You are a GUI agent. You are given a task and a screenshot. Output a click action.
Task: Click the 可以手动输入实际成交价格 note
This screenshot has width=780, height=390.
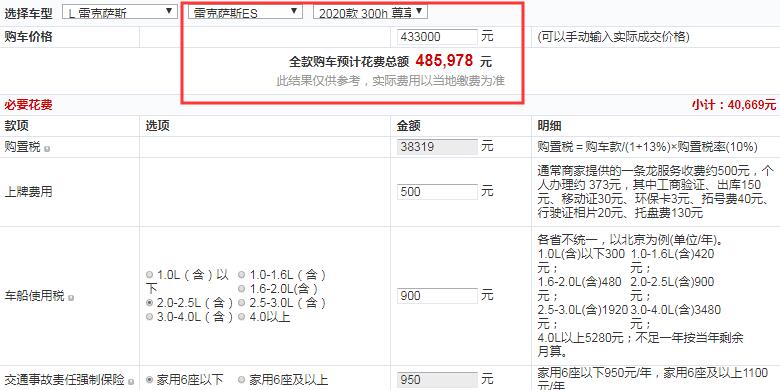[613, 37]
